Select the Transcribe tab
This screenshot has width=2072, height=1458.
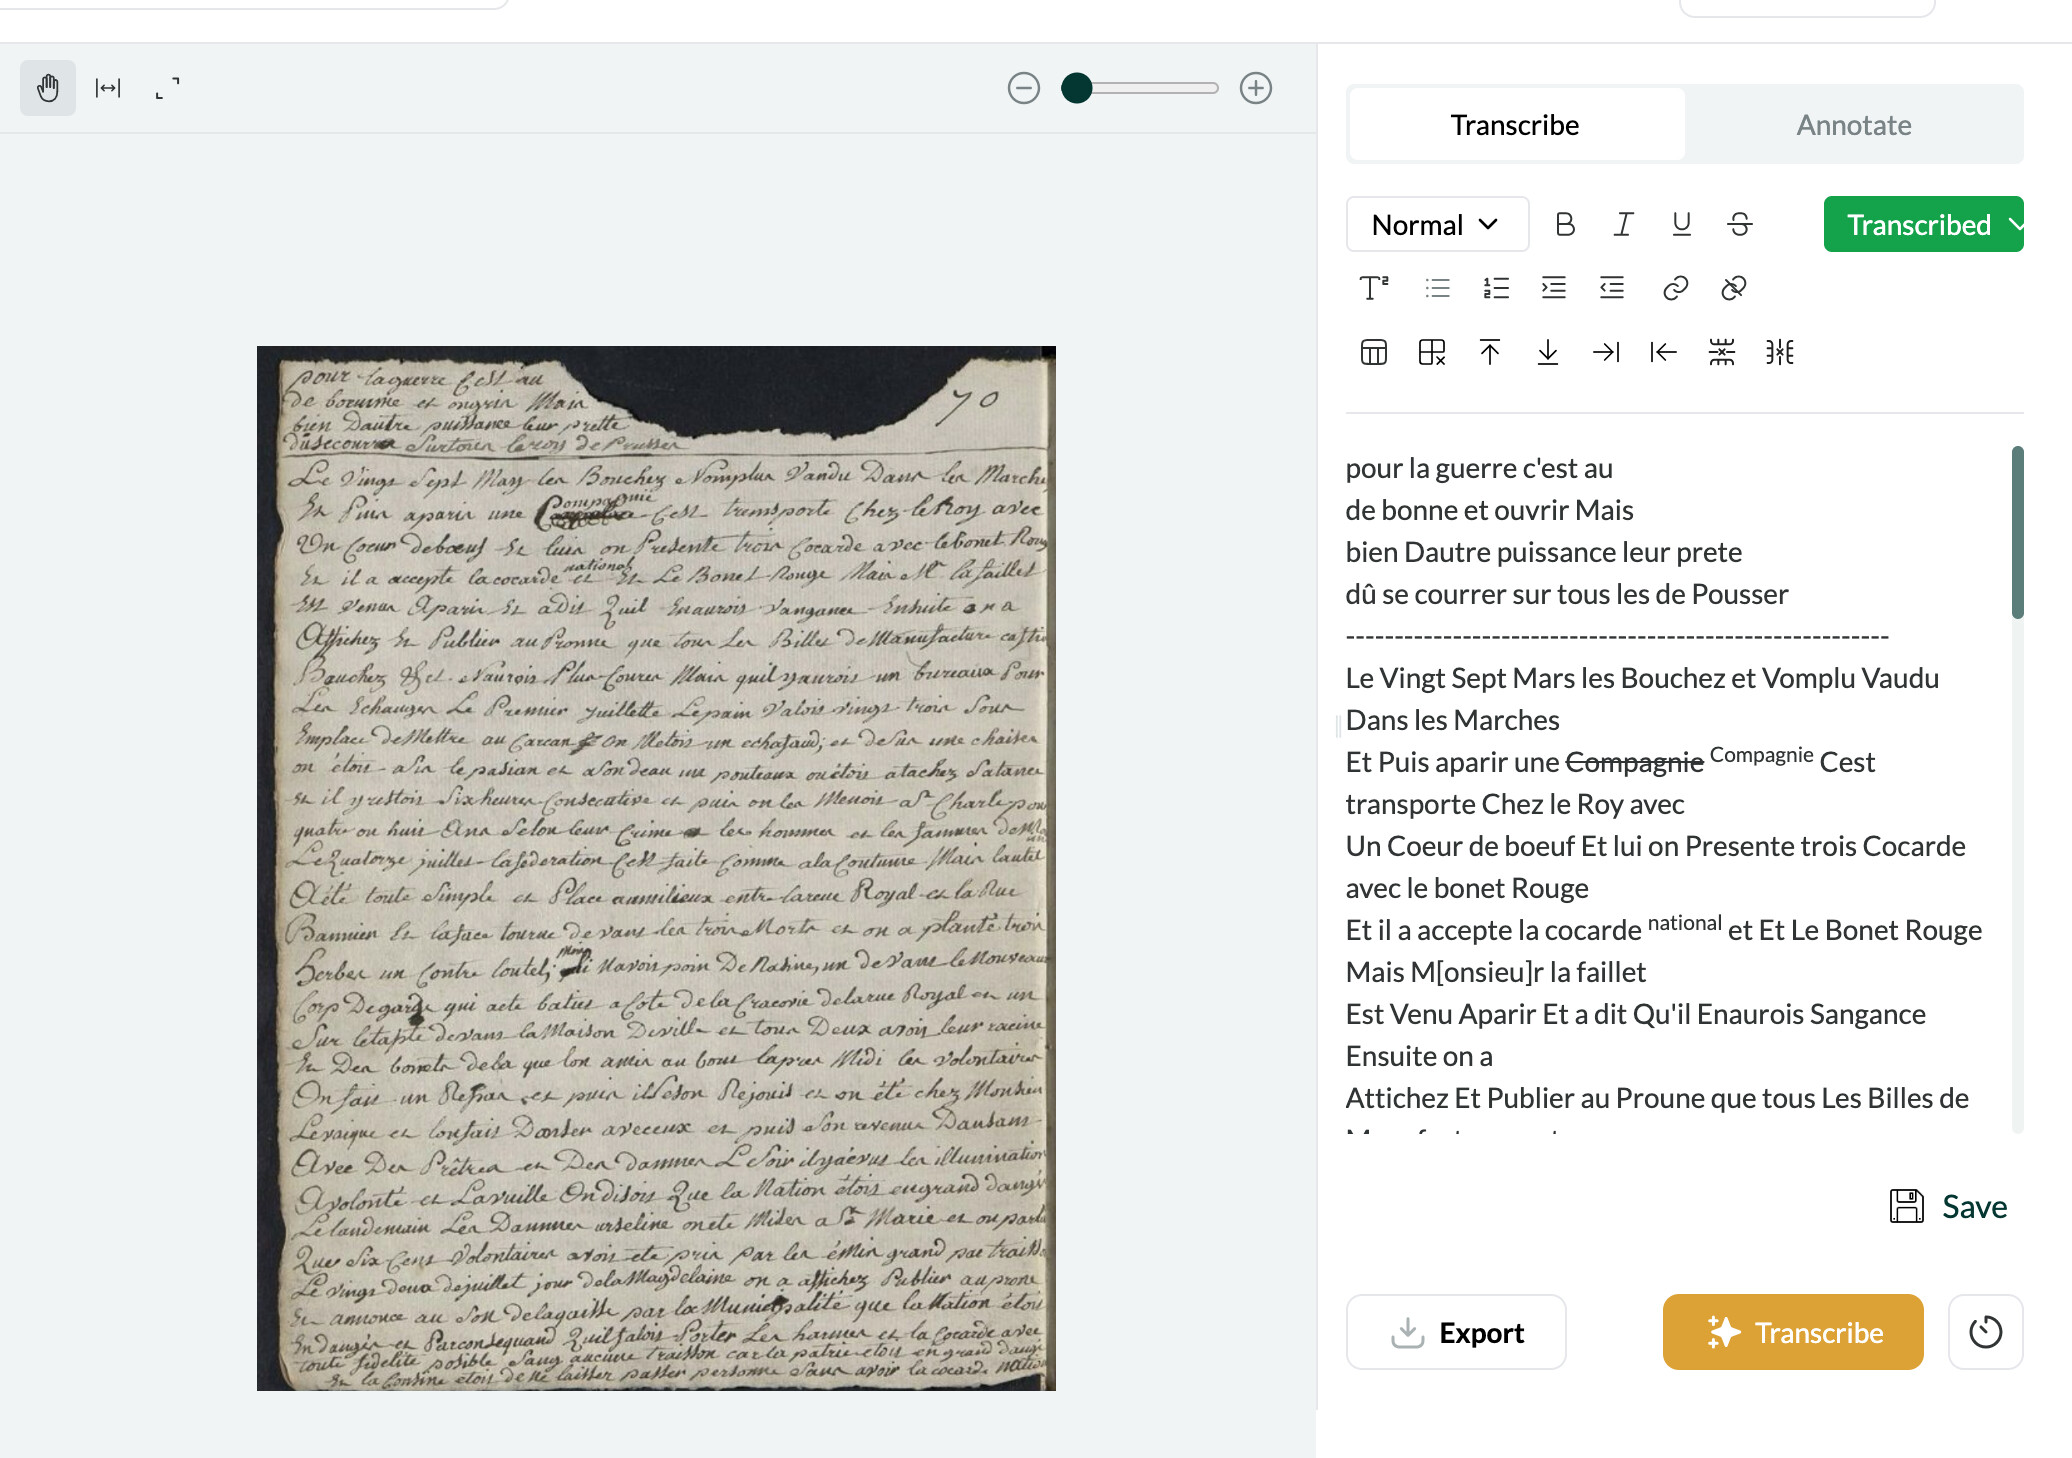pos(1514,125)
